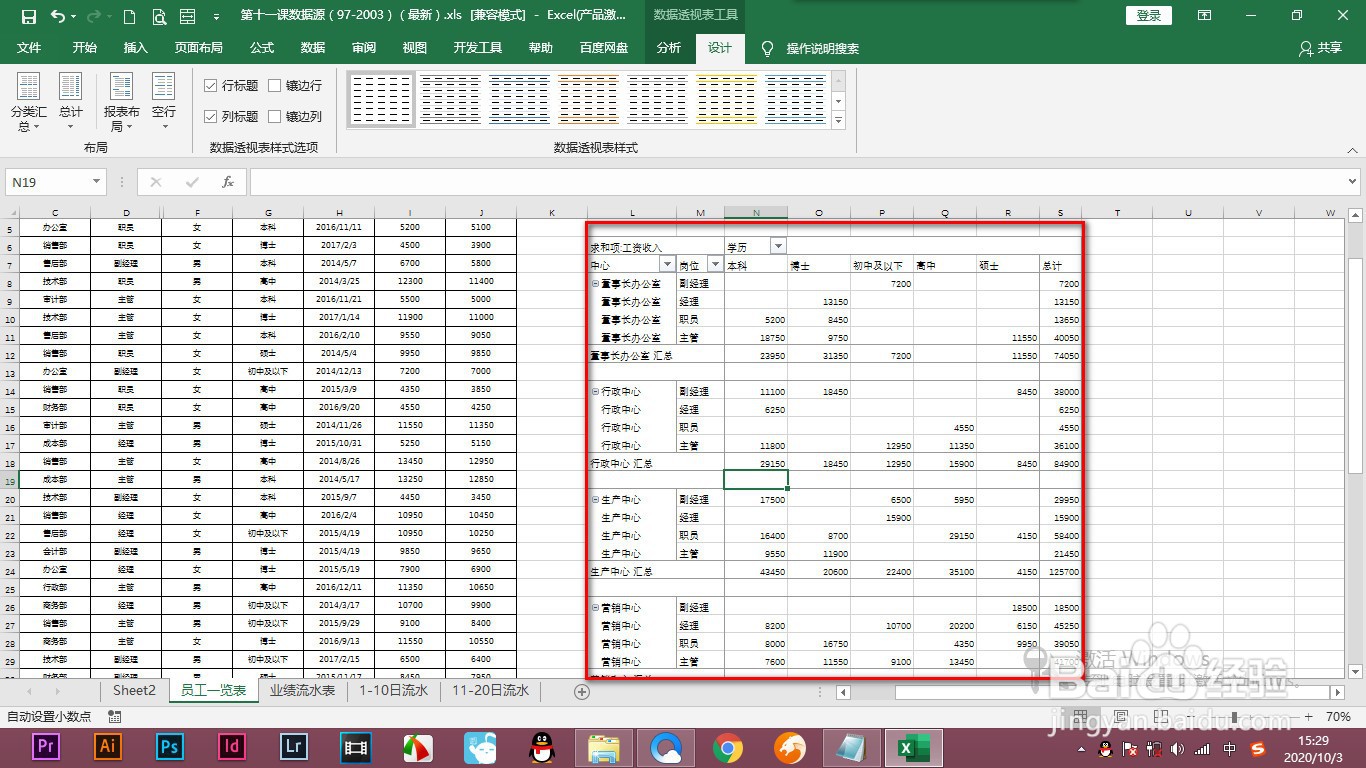The width and height of the screenshot is (1366, 768).
Task: Open Photoshop from taskbar
Action: click(x=169, y=747)
